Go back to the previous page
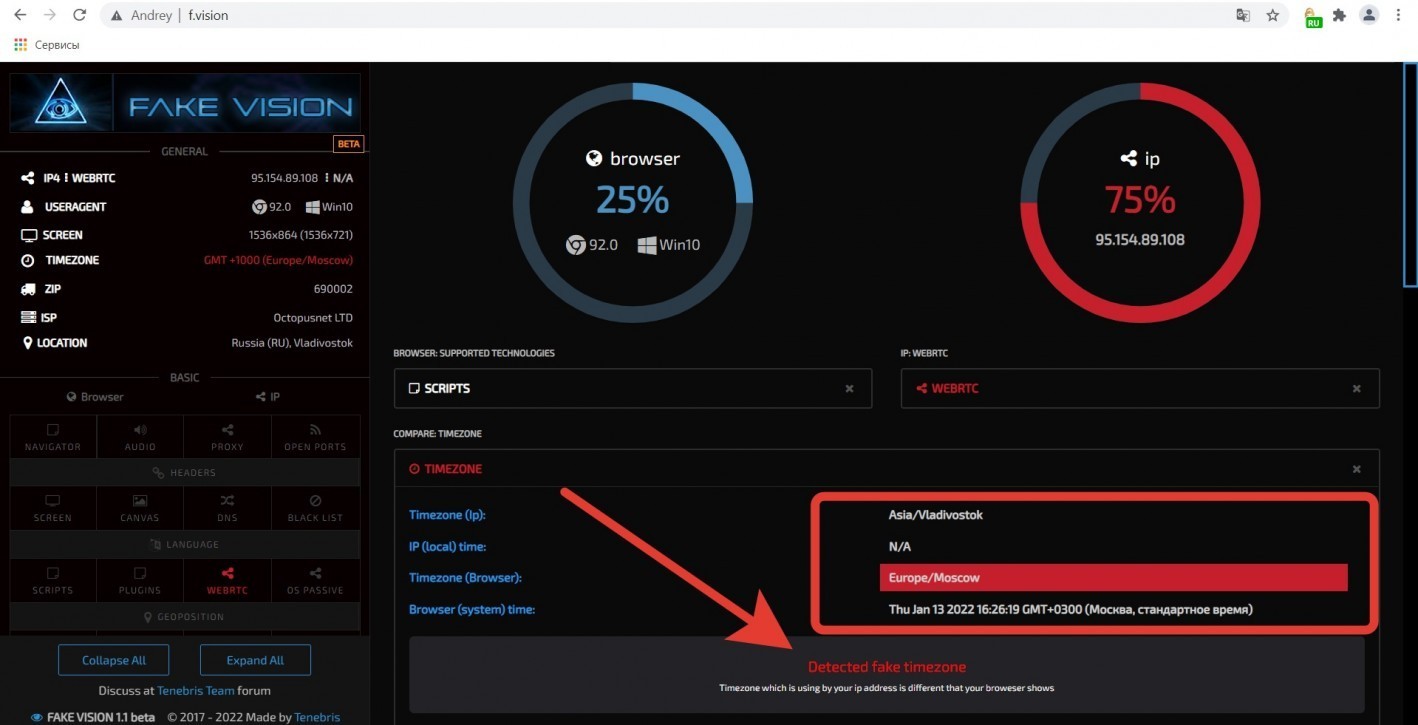Image resolution: width=1418 pixels, height=725 pixels. (20, 16)
